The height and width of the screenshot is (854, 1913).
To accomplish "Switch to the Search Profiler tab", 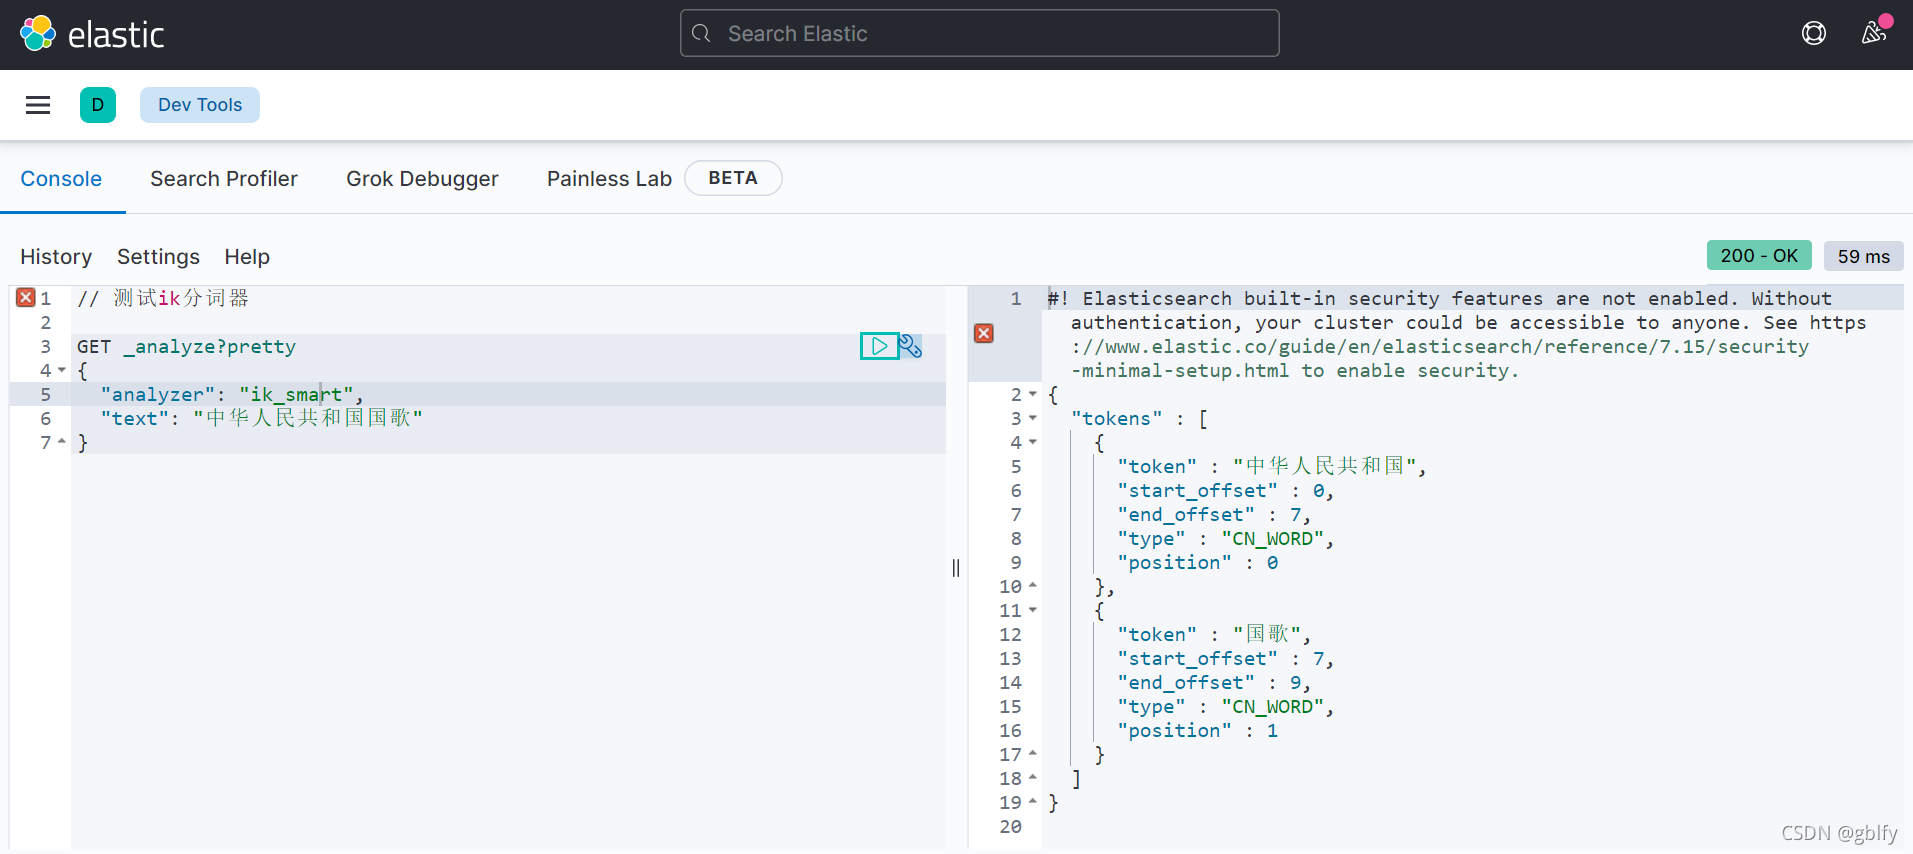I will [224, 179].
